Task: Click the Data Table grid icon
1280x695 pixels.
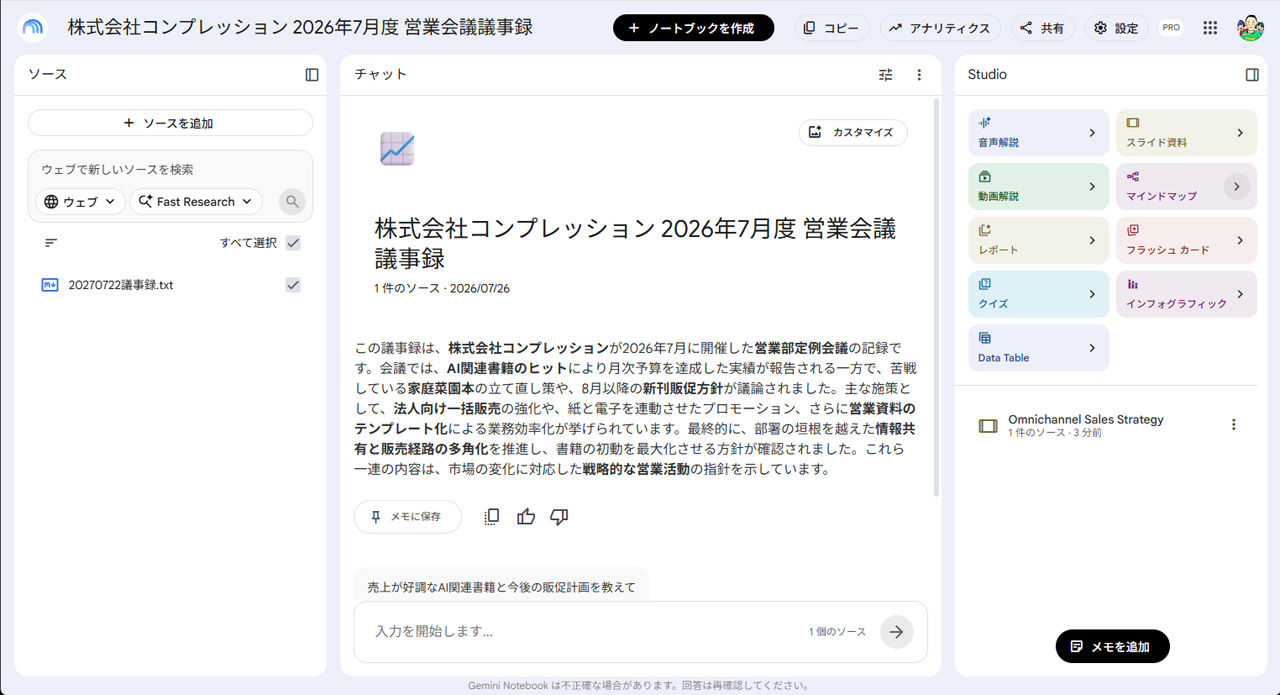Action: click(985, 338)
